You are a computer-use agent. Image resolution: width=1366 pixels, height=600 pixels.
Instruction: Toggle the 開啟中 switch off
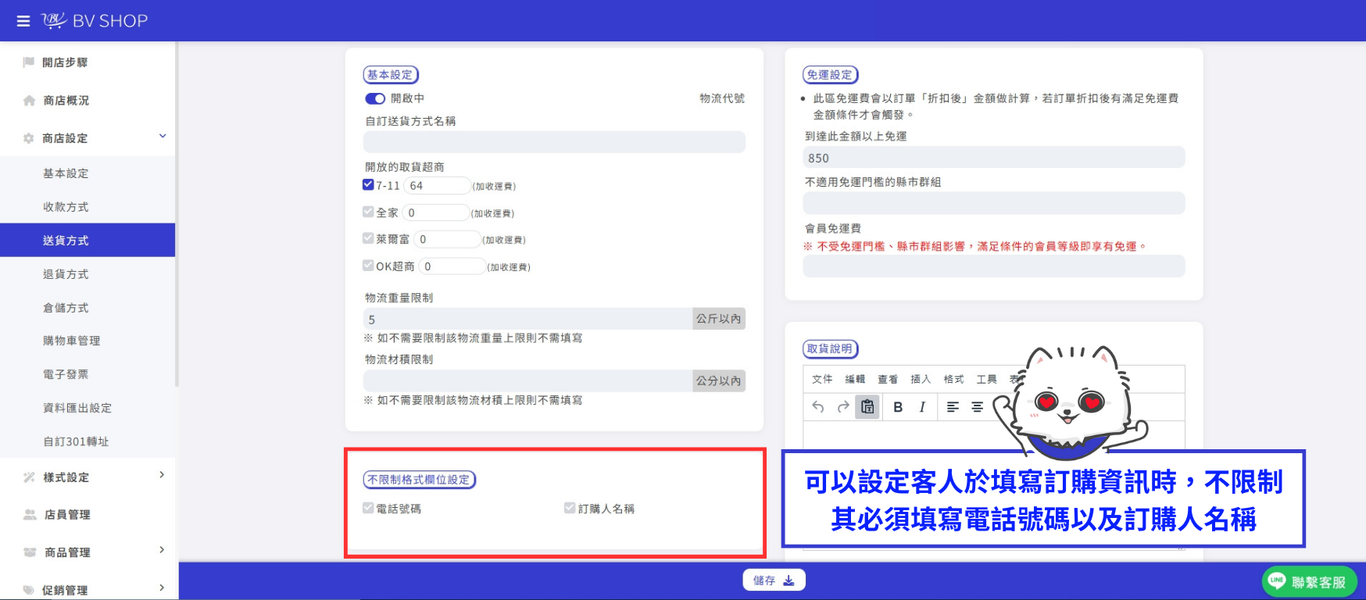pyautogui.click(x=375, y=99)
